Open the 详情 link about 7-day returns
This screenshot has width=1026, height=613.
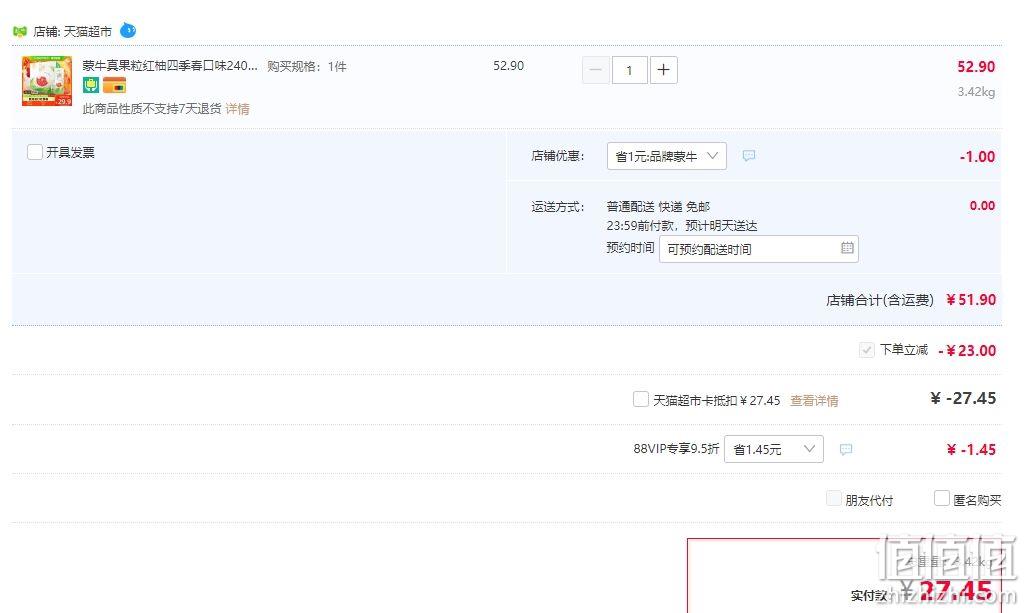click(238, 109)
